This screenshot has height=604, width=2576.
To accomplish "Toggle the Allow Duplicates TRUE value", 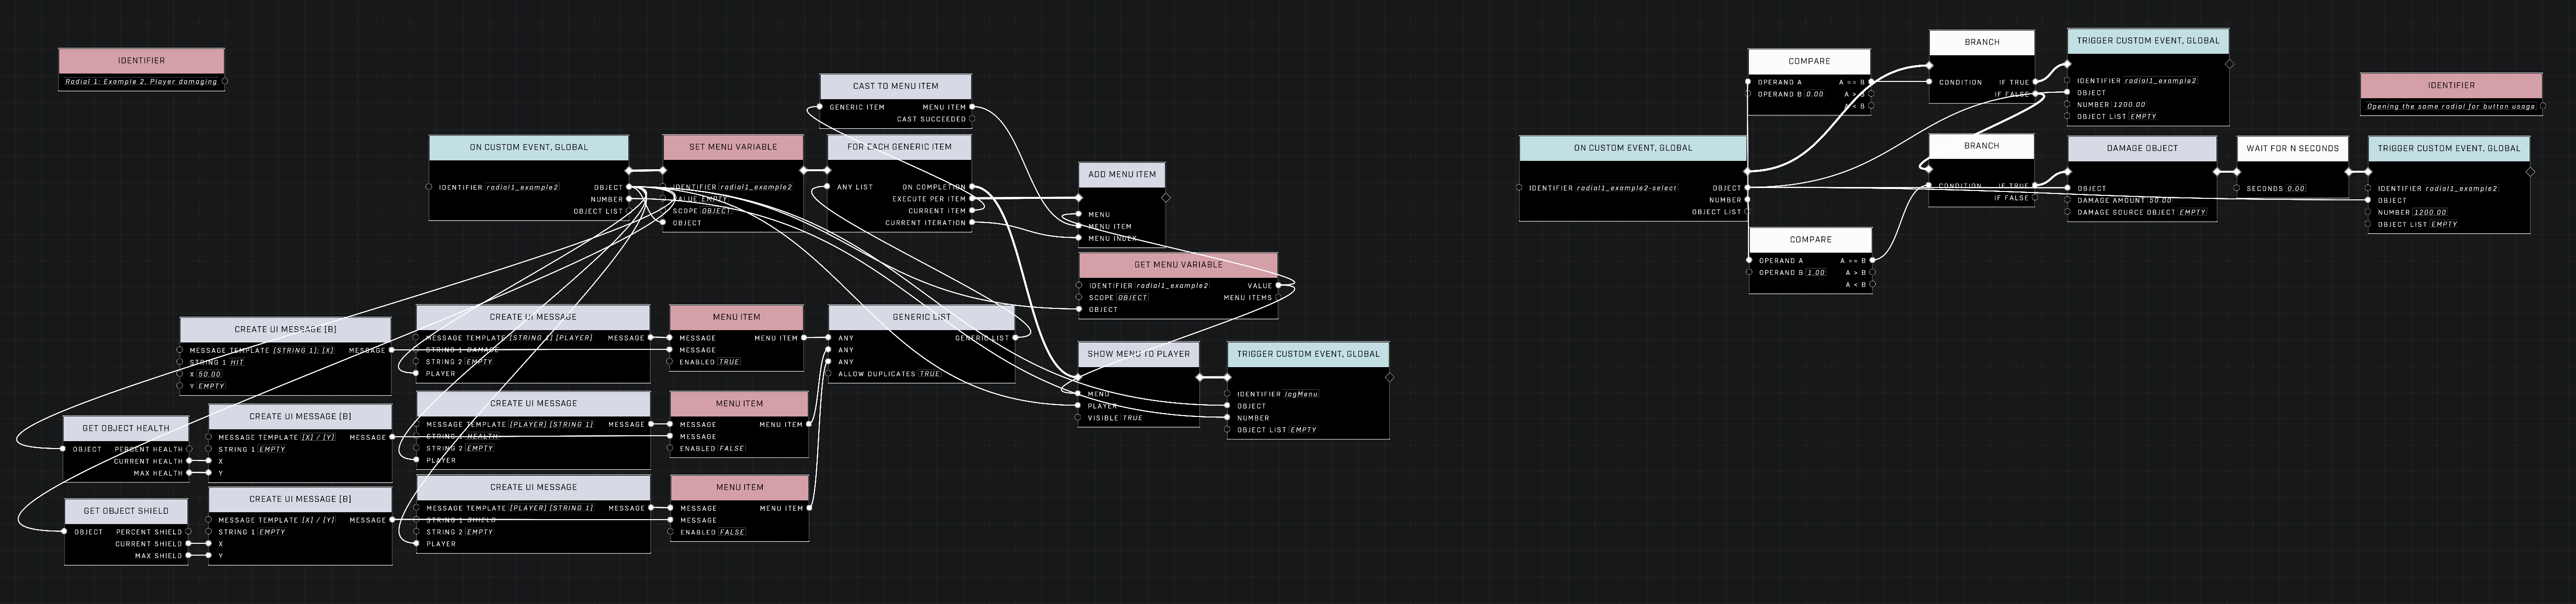I will tap(930, 374).
